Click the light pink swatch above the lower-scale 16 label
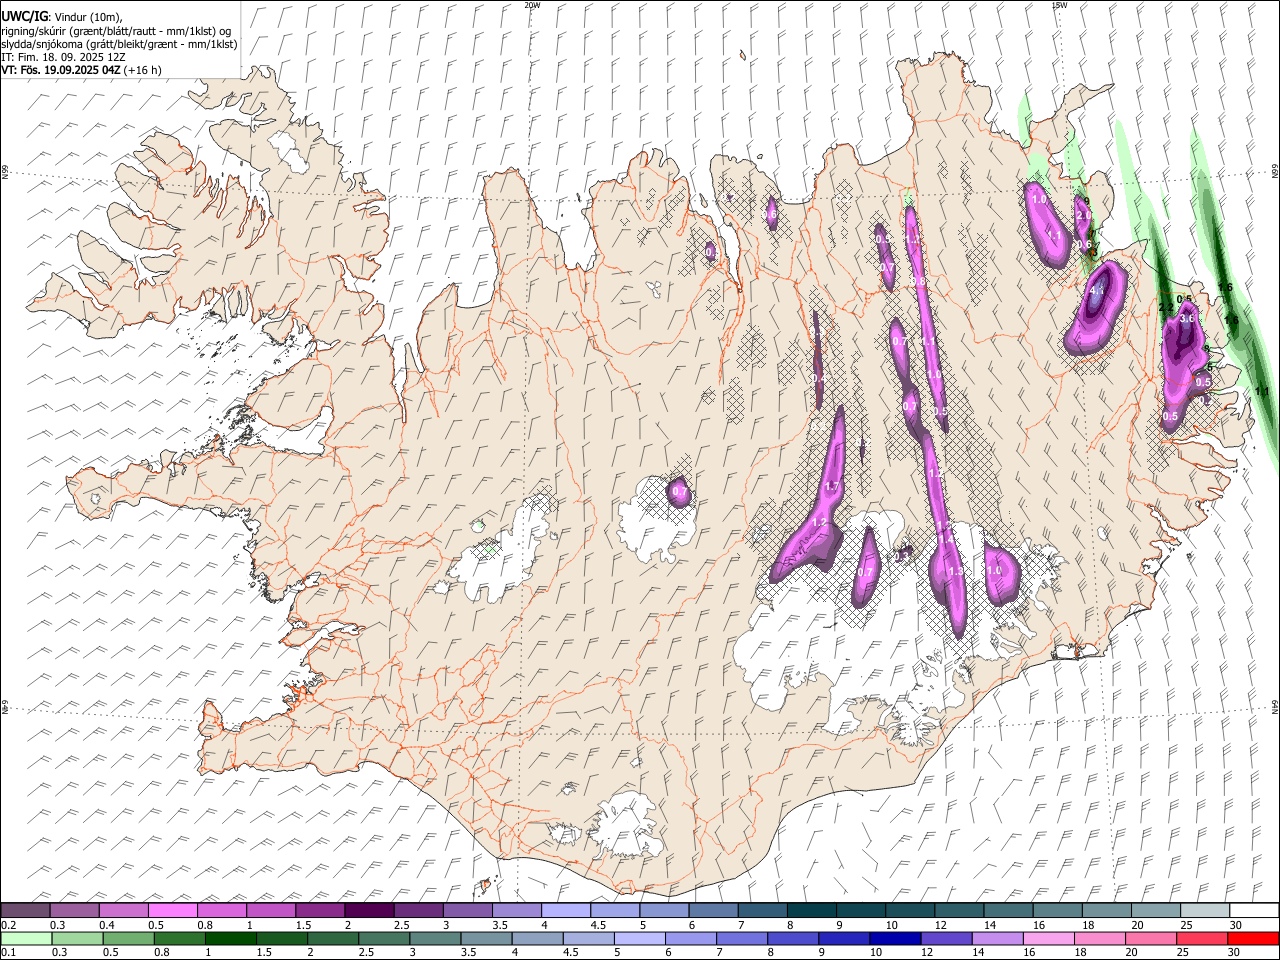 tap(1049, 939)
